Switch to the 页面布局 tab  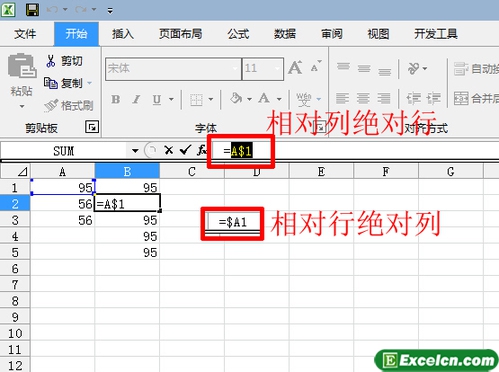click(x=180, y=34)
